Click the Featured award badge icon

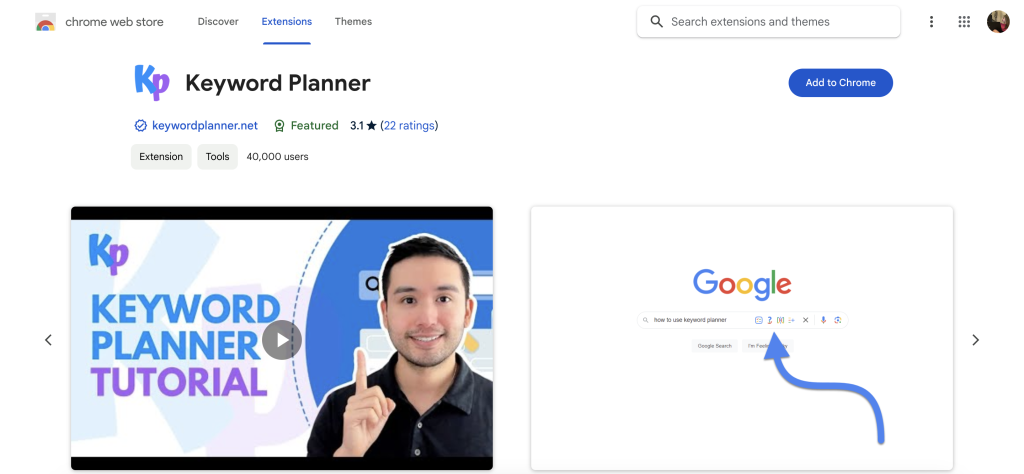tap(280, 125)
